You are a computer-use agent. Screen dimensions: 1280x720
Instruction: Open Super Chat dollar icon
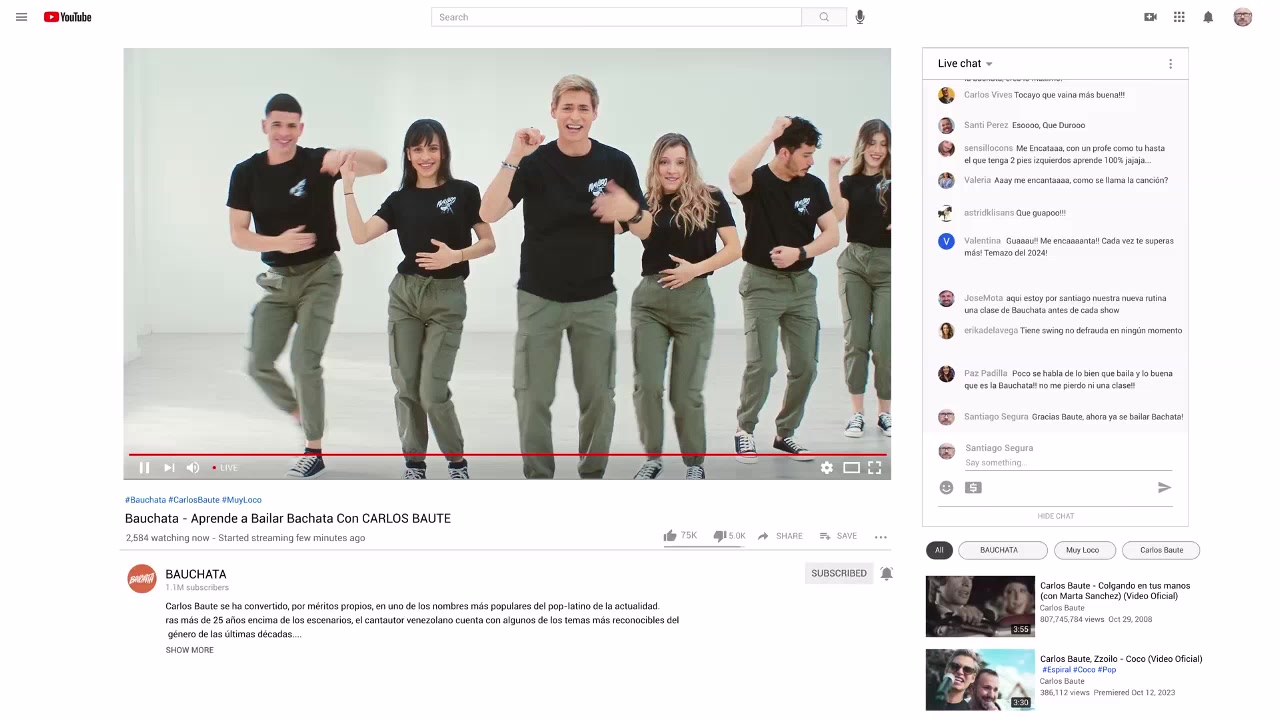click(973, 488)
